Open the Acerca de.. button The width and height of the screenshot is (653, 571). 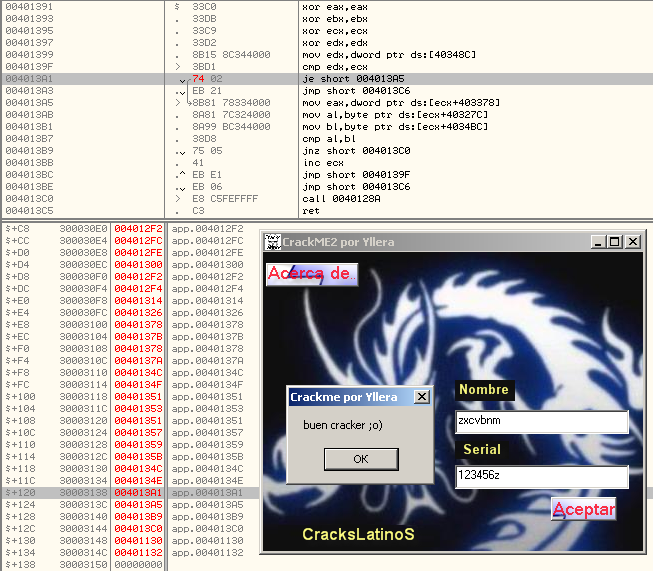[311, 273]
